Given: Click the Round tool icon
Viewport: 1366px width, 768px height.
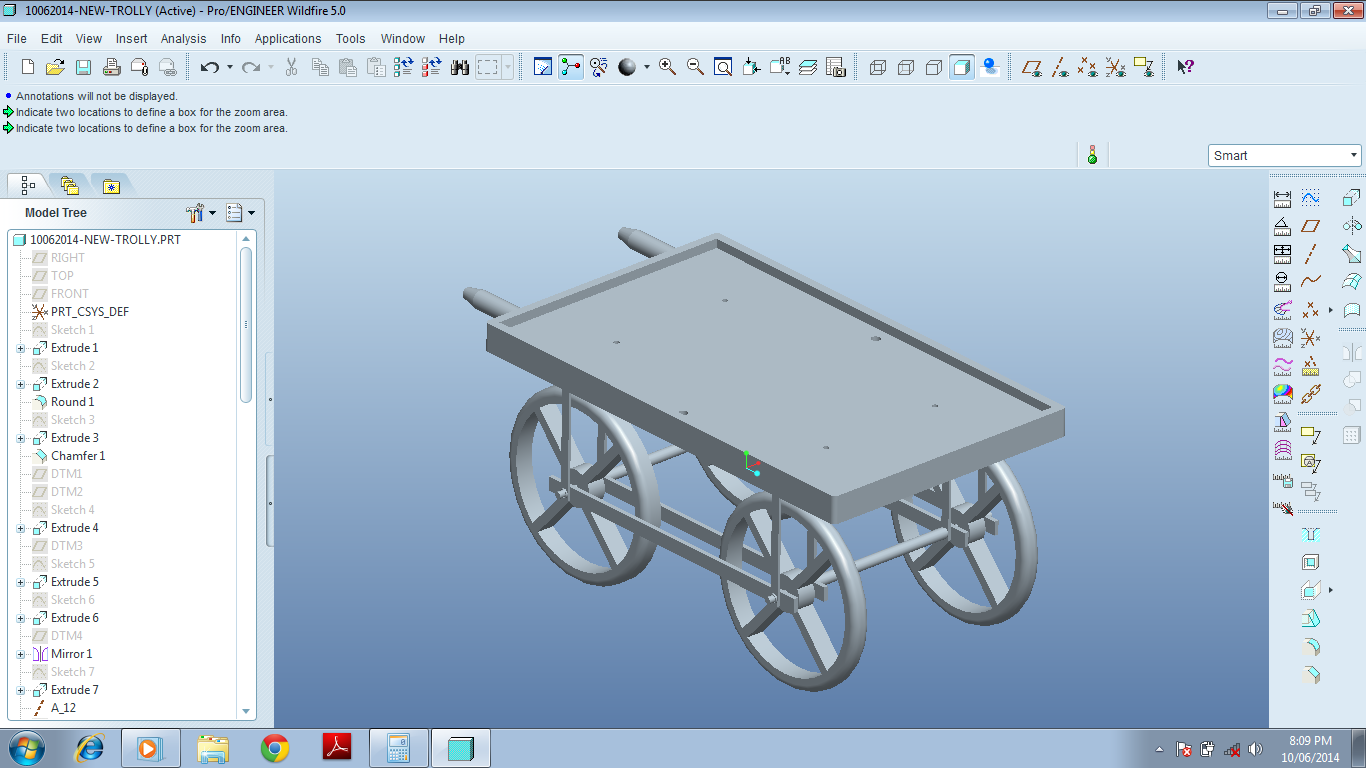Looking at the screenshot, I should click(x=1311, y=647).
